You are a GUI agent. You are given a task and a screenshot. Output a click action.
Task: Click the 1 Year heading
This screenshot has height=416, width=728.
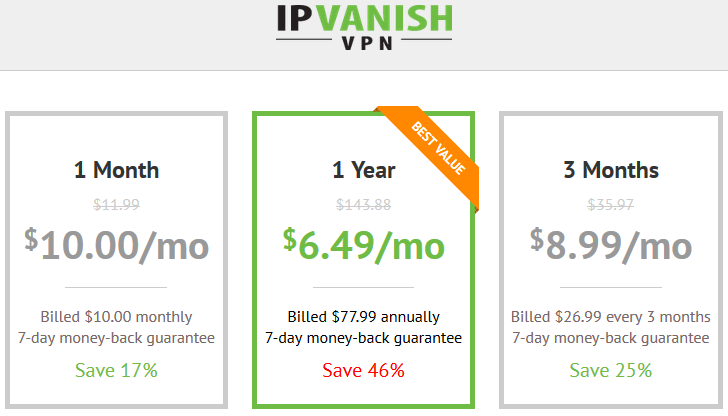pyautogui.click(x=364, y=170)
